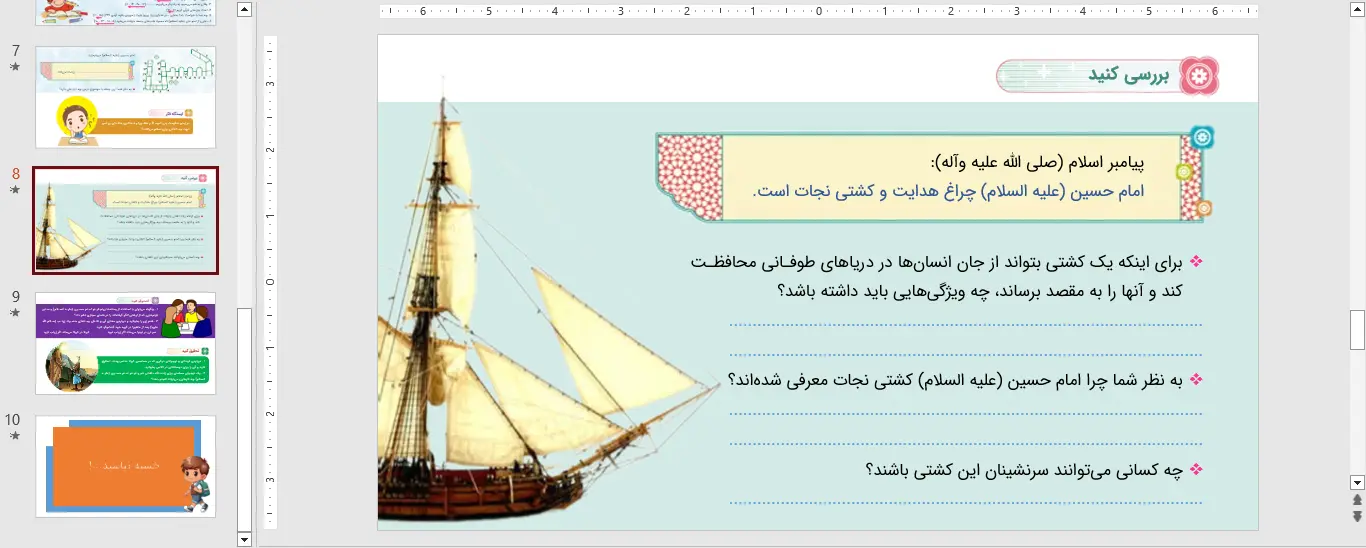This screenshot has width=1366, height=548.
Task: Click the animation star under slide 7
Action: coord(14,67)
